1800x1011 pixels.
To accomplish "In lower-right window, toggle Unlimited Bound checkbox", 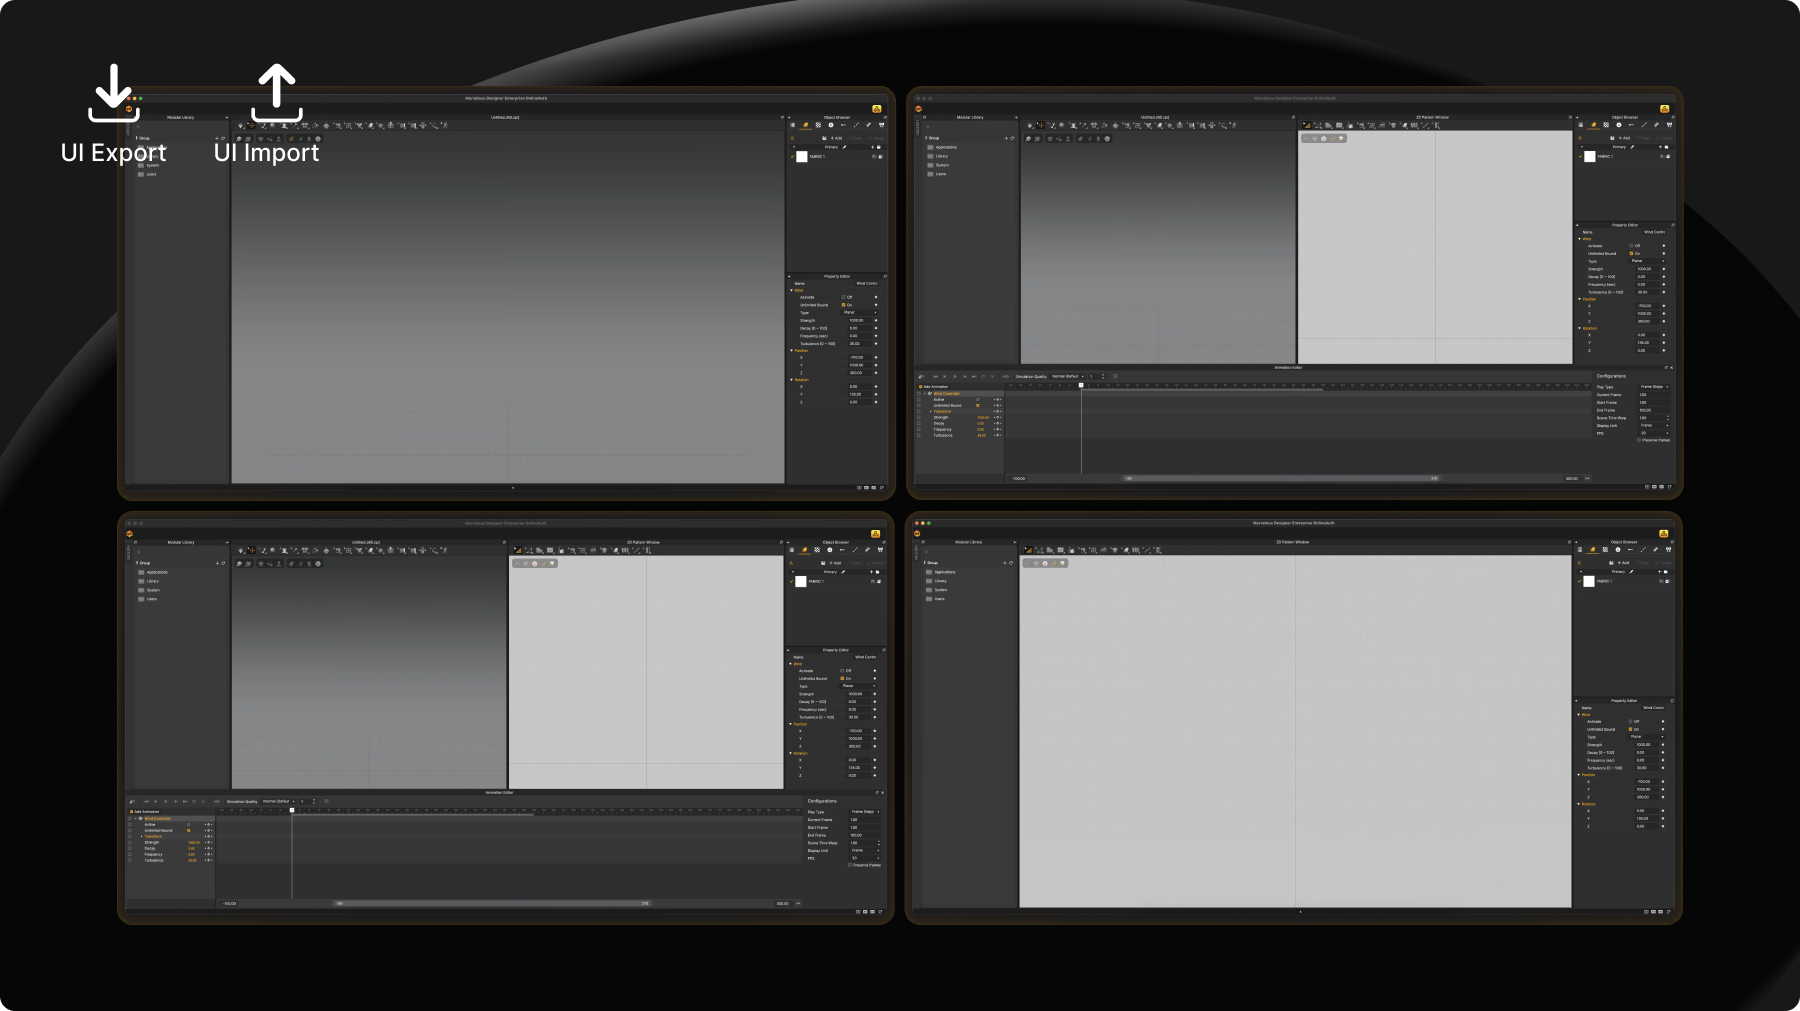I will coord(1631,729).
